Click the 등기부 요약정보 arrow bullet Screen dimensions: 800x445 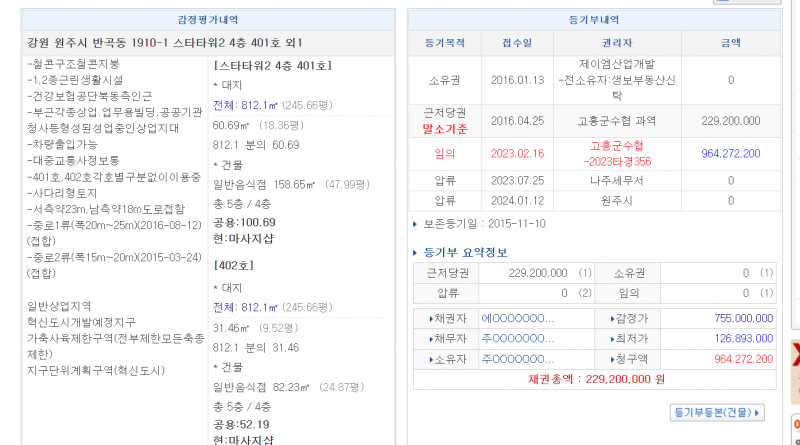[x=418, y=252]
